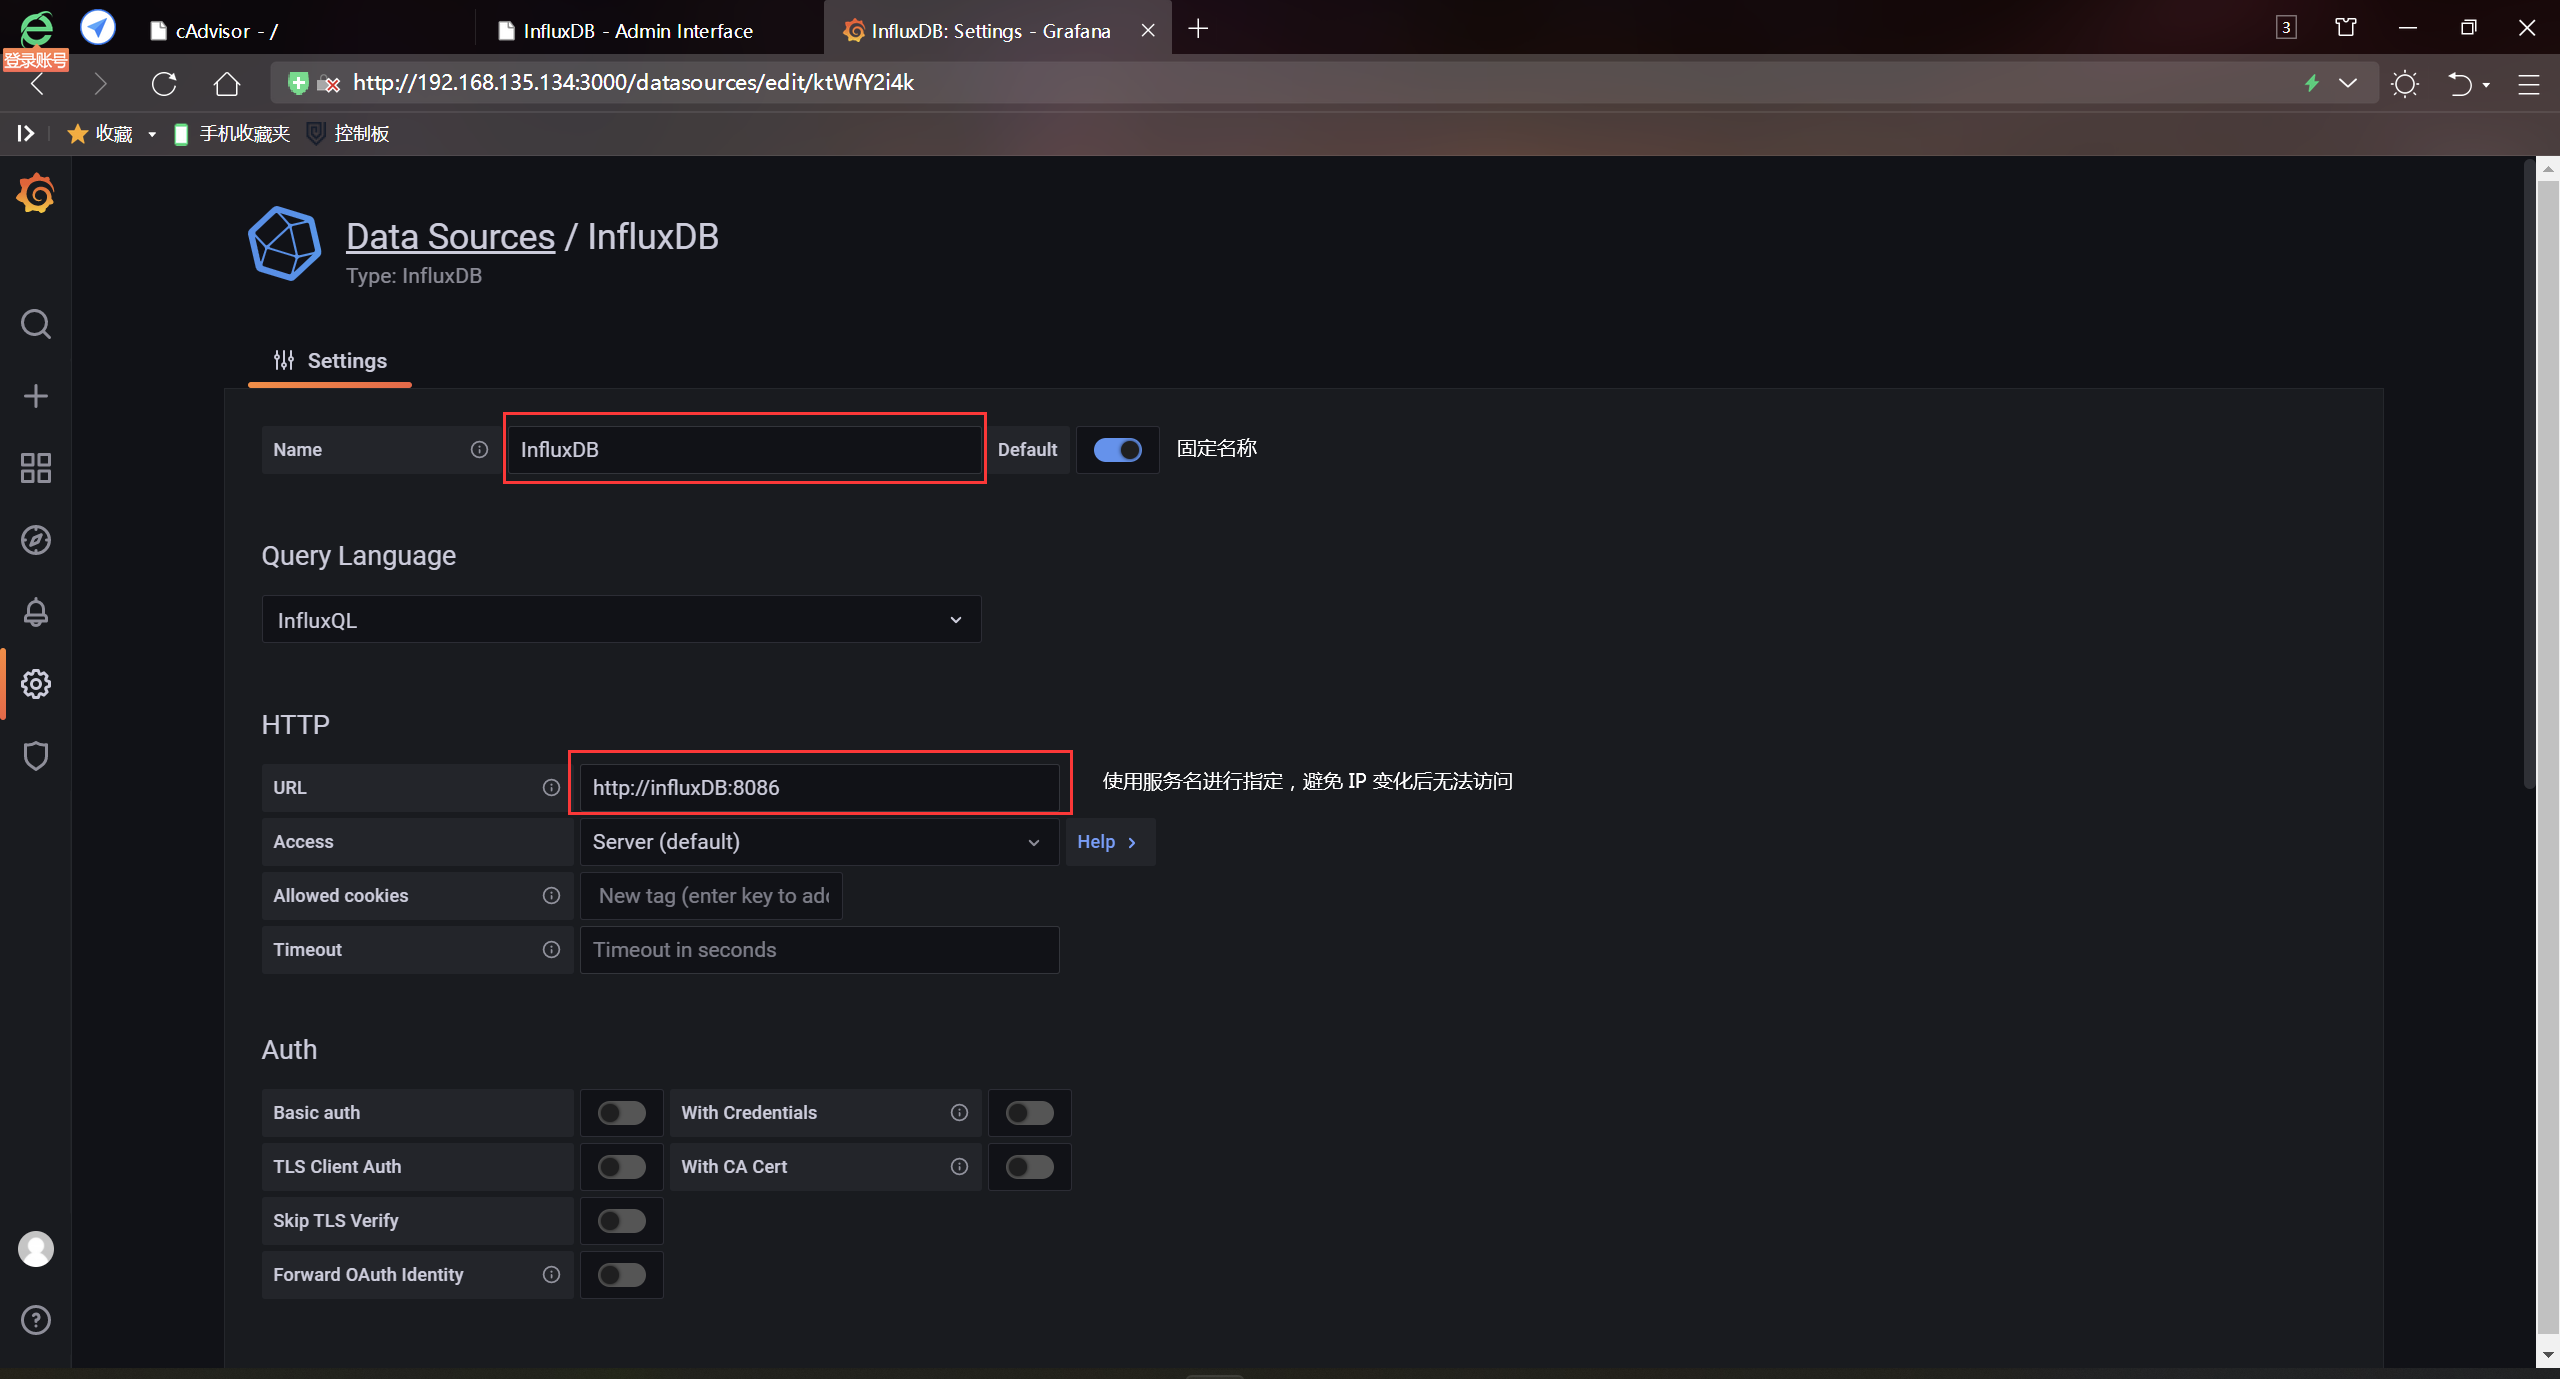Click the browser undo/restore arrow icon

click(2460, 84)
